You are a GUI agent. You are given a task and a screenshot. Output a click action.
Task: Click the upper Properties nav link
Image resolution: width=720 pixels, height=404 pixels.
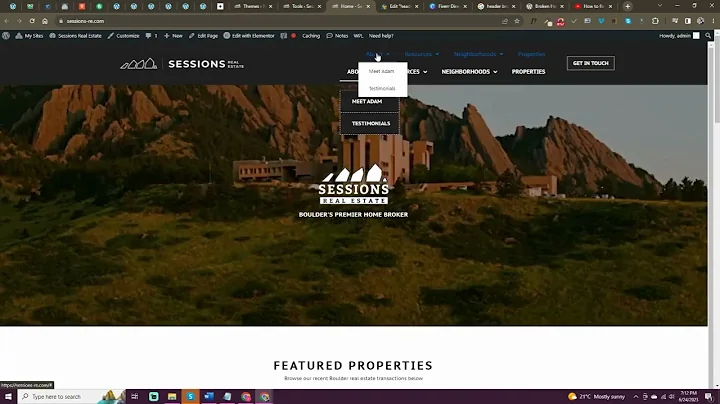pos(532,54)
